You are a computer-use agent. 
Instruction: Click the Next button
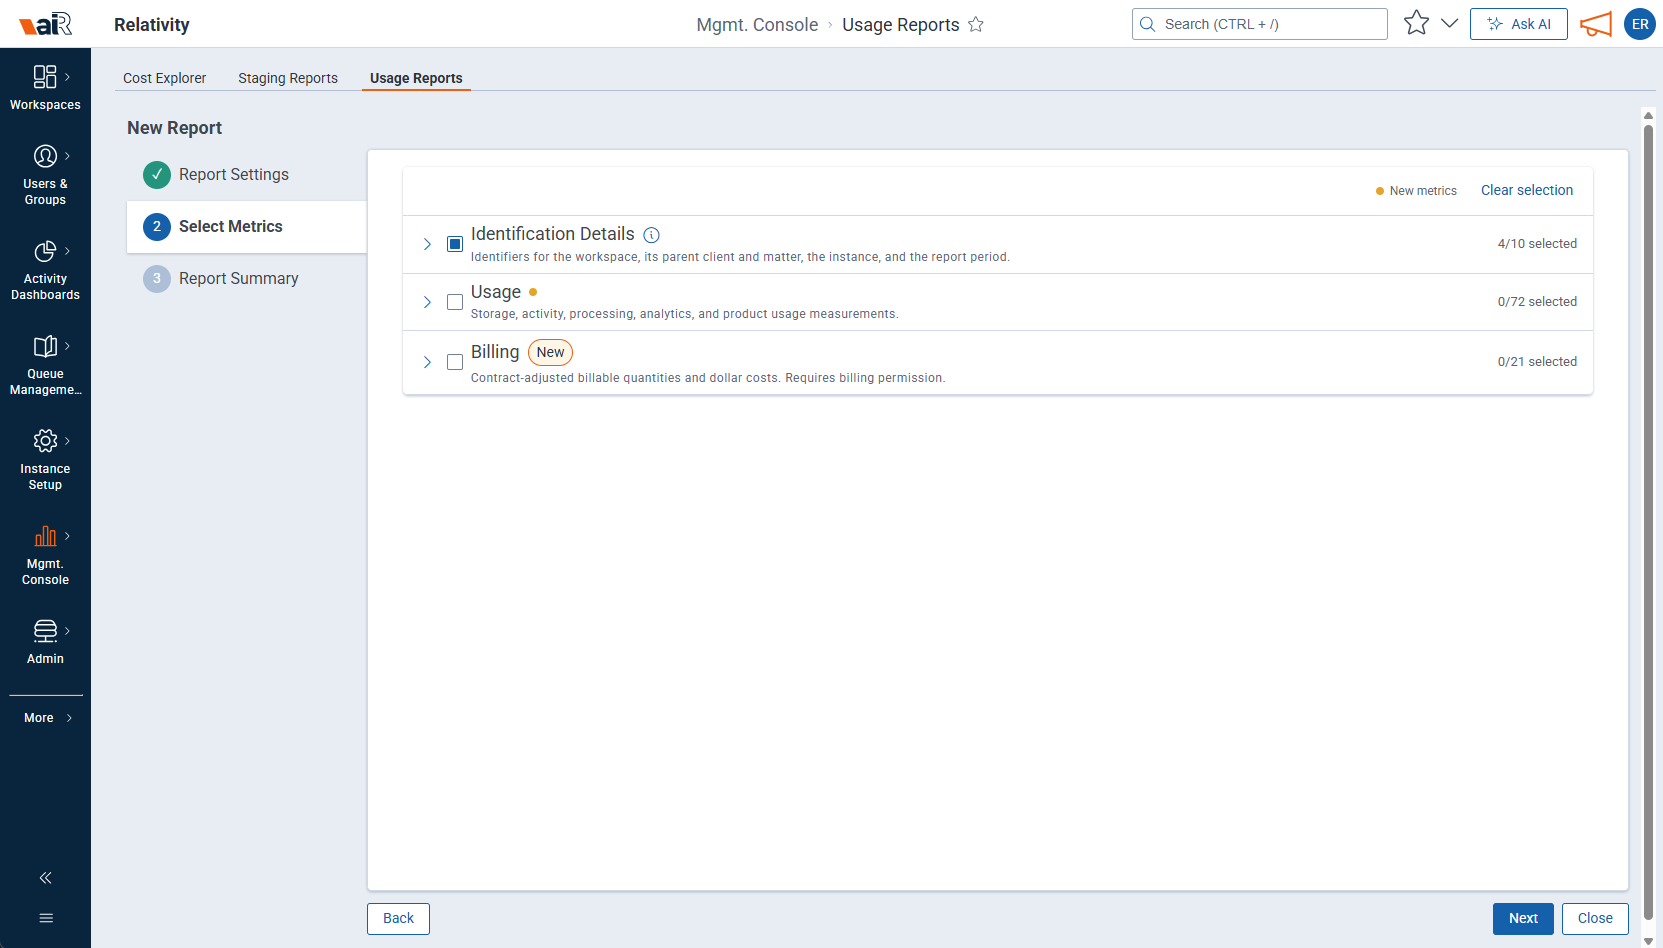click(x=1523, y=919)
